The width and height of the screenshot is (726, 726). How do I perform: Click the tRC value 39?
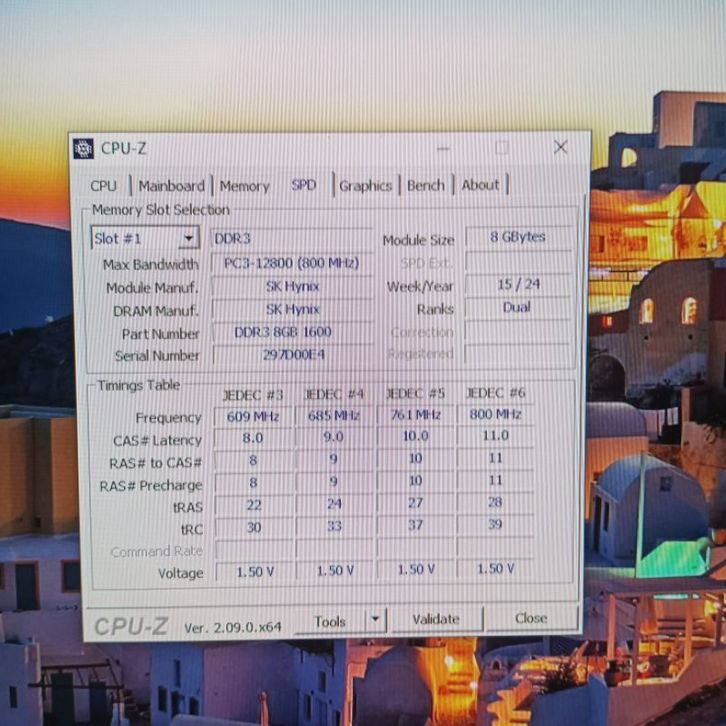click(495, 524)
